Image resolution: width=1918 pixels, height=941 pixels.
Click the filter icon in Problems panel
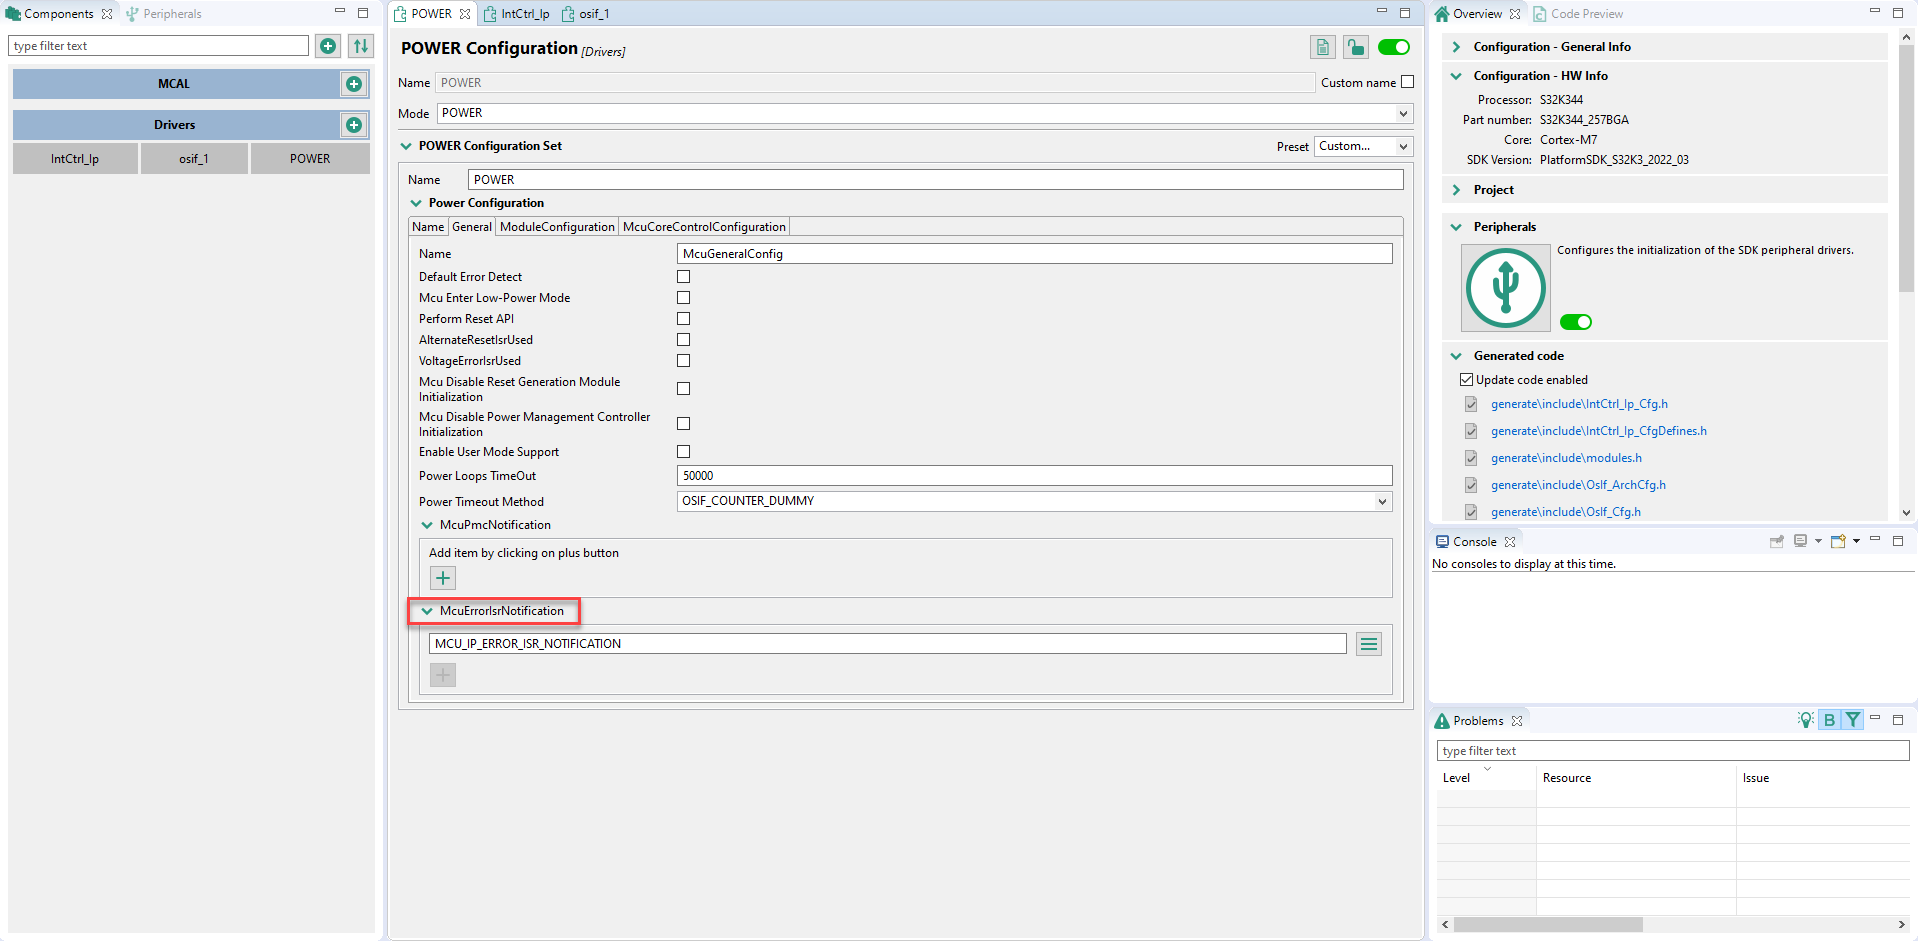(x=1853, y=719)
